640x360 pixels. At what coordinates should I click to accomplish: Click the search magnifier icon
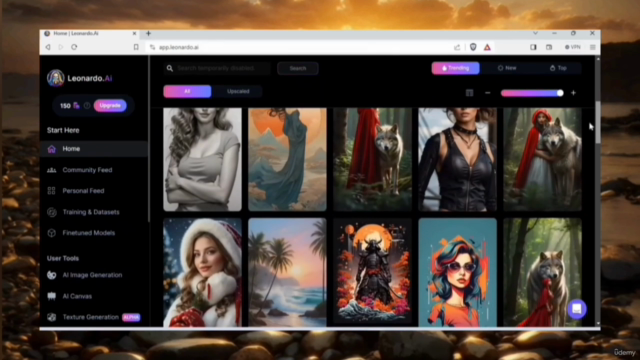click(170, 68)
